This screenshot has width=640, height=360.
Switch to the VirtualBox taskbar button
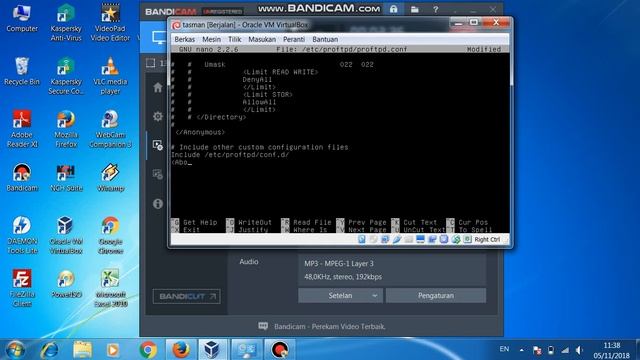click(x=213, y=350)
